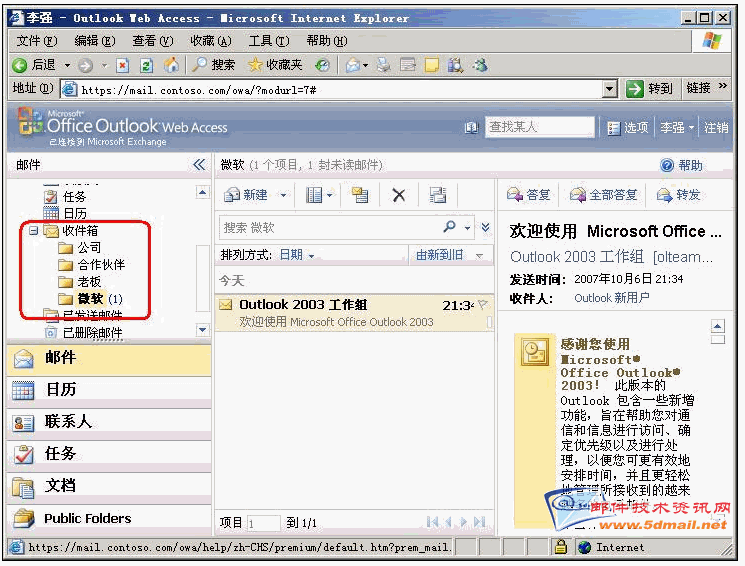
Task: Click the IE Home toolbar icon
Action: pyautogui.click(x=171, y=65)
